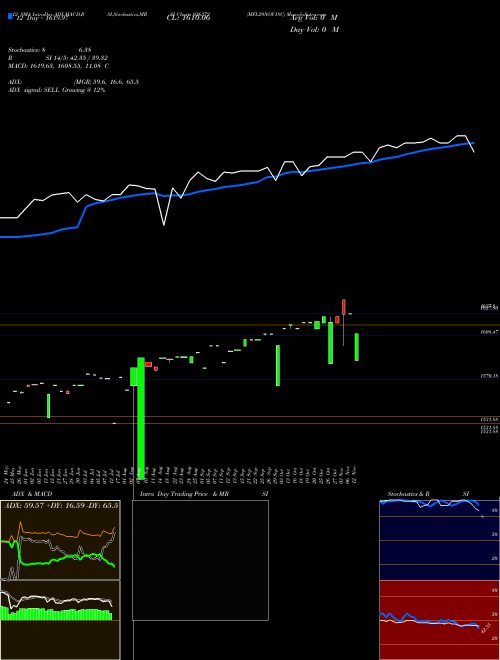Click the 'Avg Vol: 0 M' label
The image size is (500, 660).
tap(313, 18)
